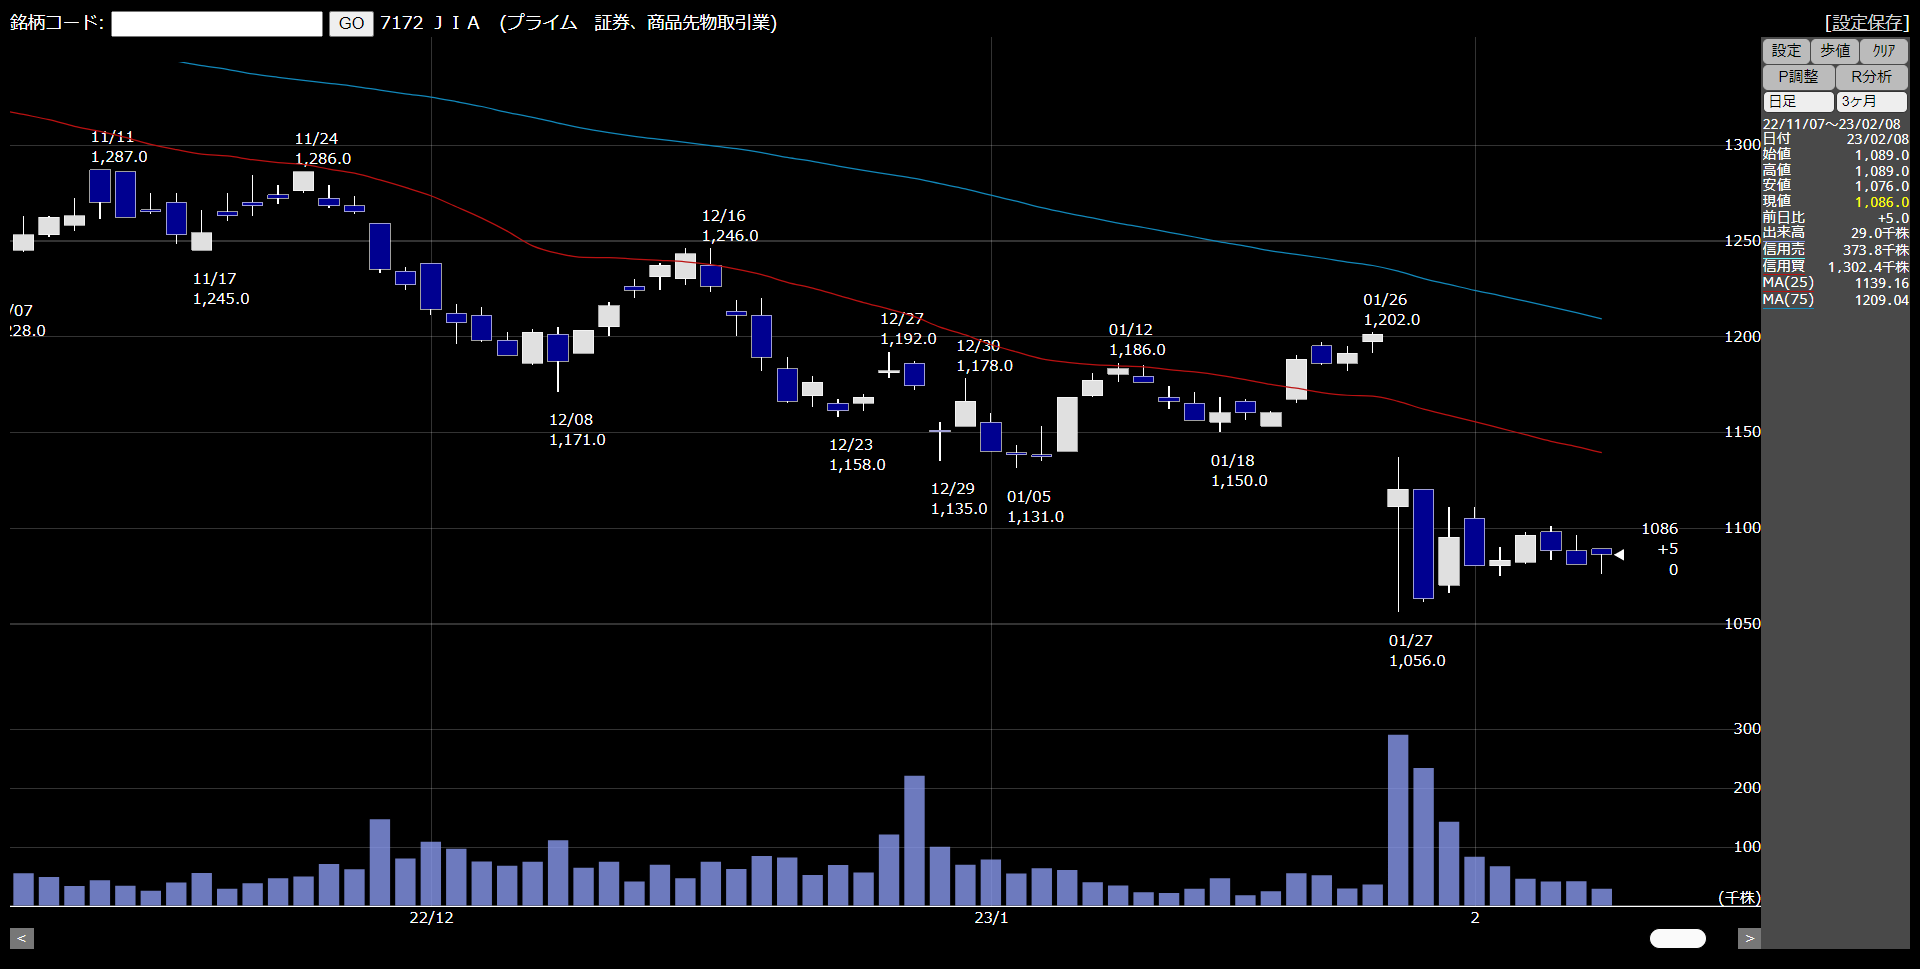This screenshot has width=1920, height=969.
Task: Click the 前日比 +5.0 value
Action: (x=1892, y=218)
